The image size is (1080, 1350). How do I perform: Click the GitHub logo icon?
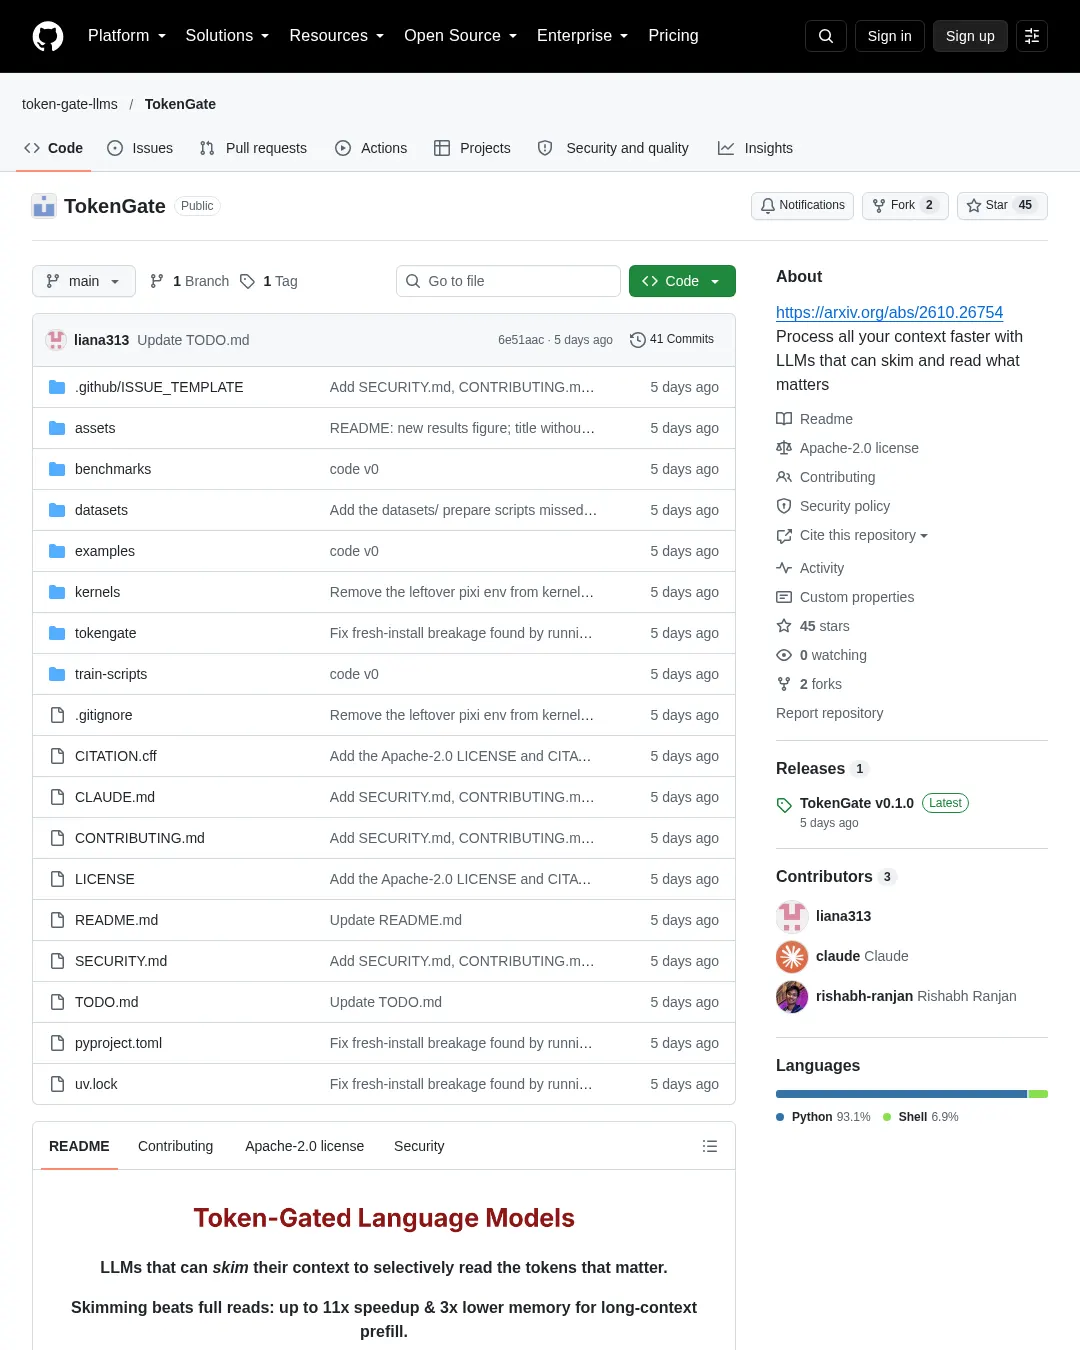48,36
